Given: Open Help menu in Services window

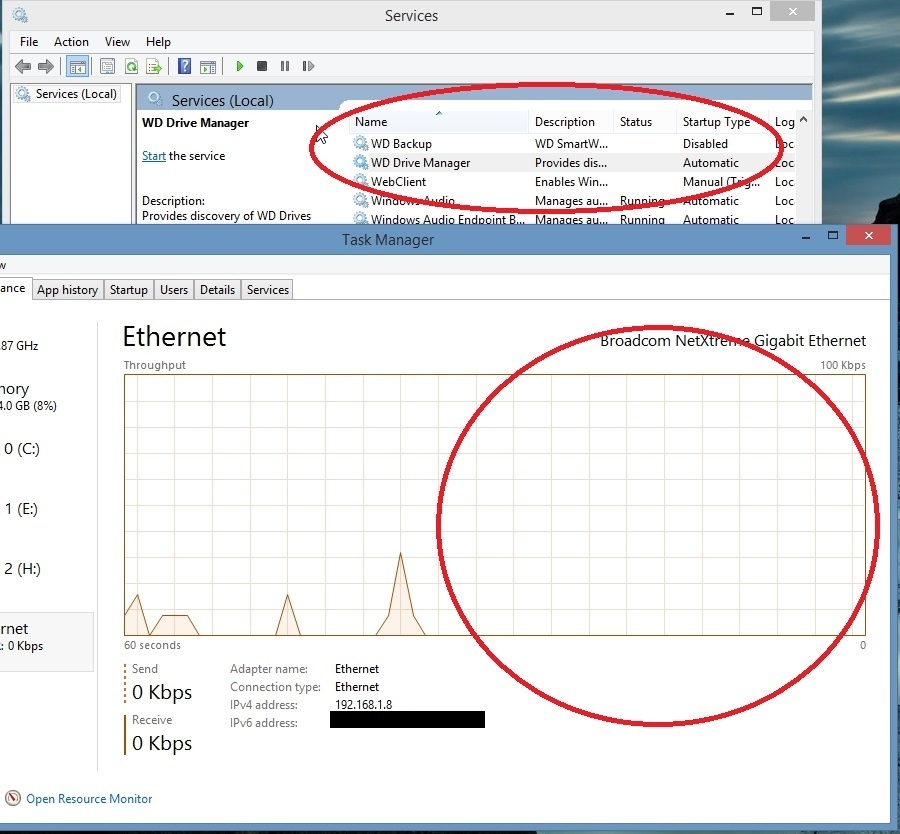Looking at the screenshot, I should click(158, 42).
